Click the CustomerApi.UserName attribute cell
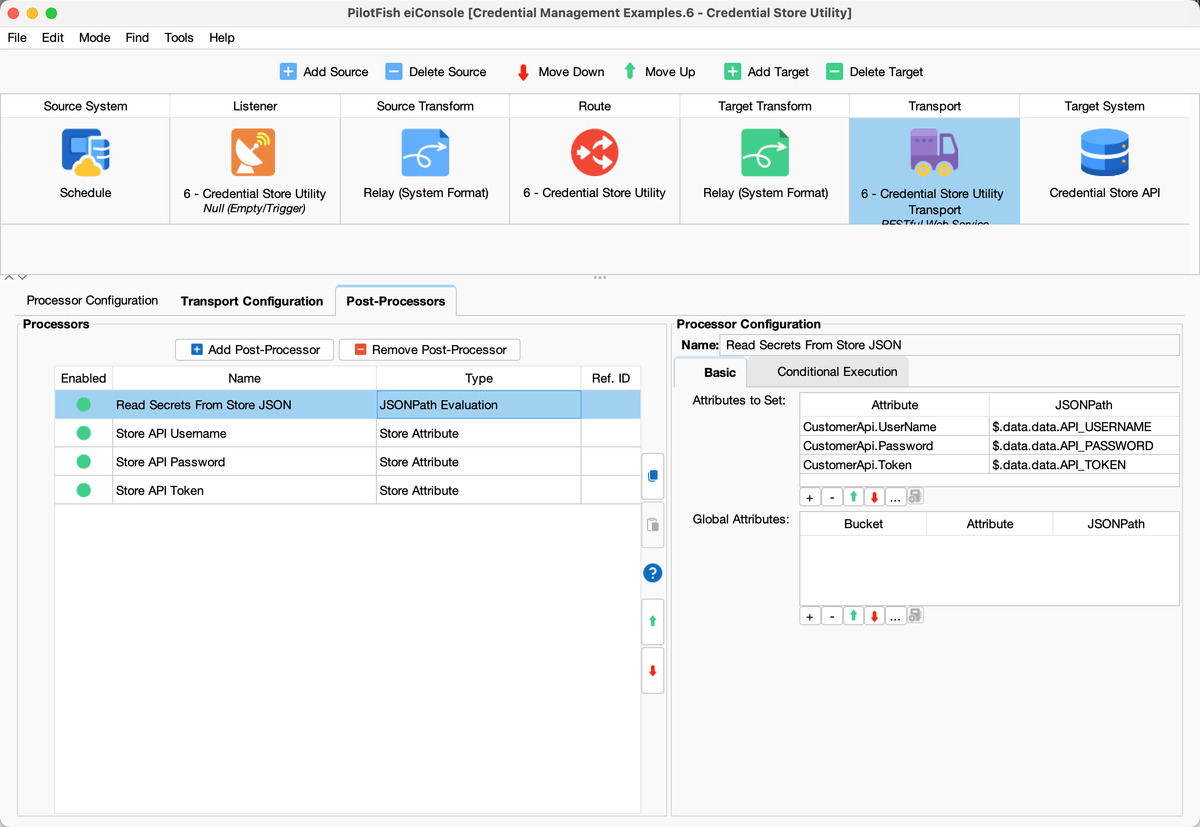This screenshot has height=827, width=1200. [x=894, y=427]
